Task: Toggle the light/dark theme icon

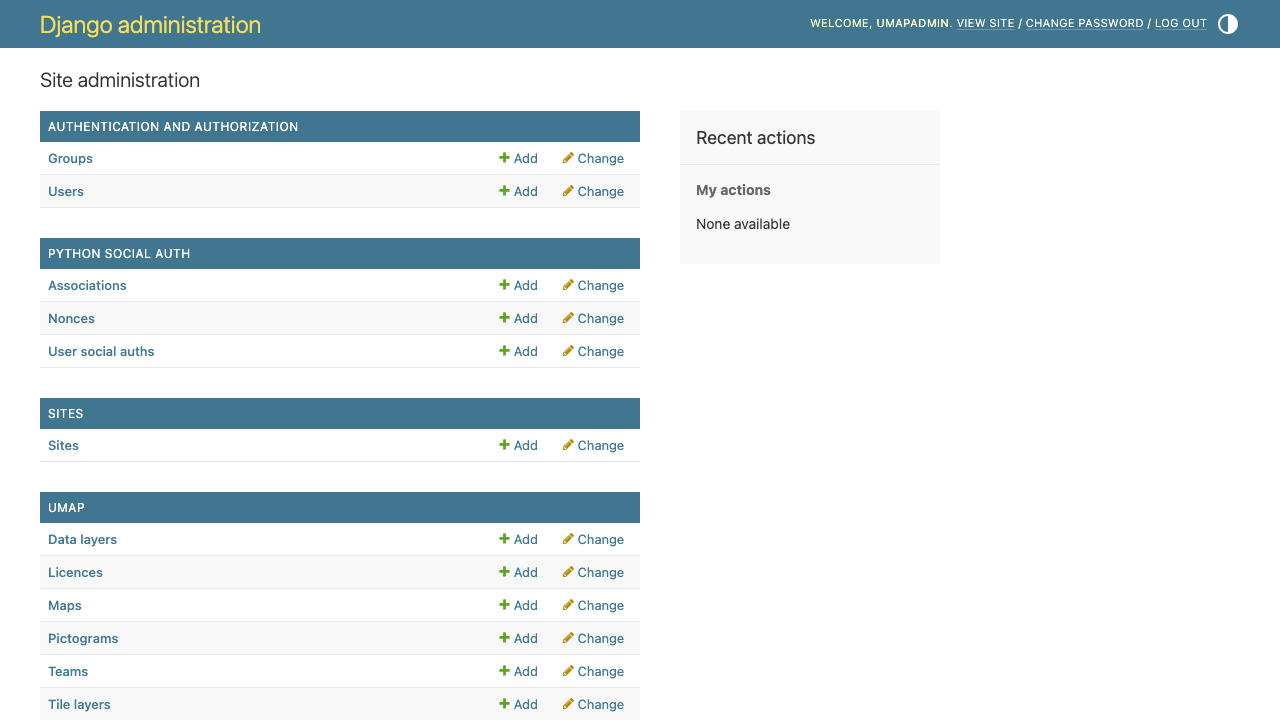Action: 1228,24
